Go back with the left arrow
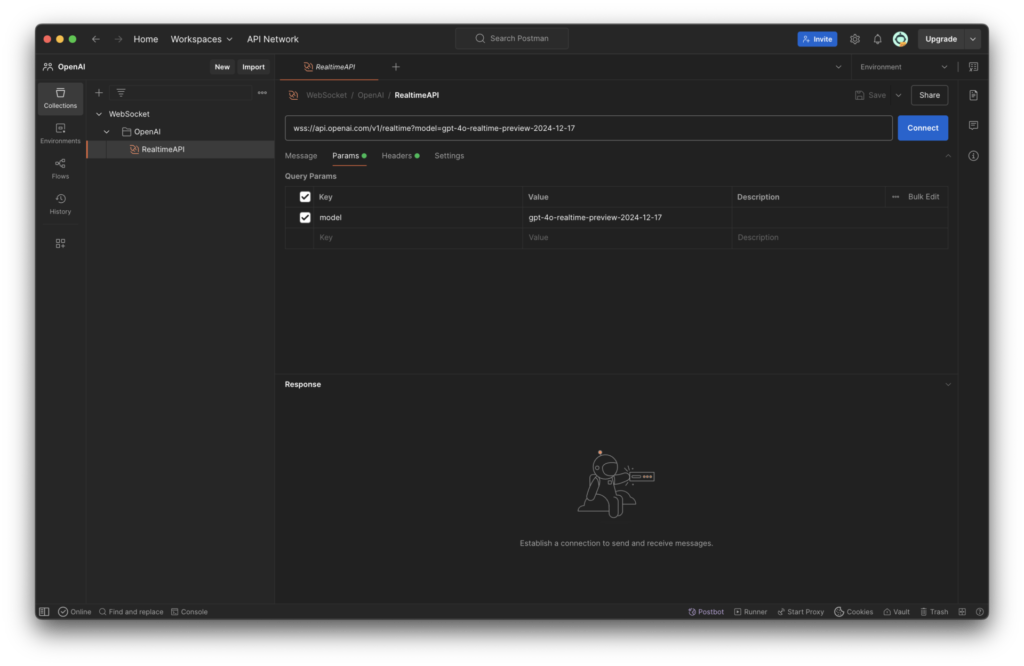 click(x=96, y=39)
